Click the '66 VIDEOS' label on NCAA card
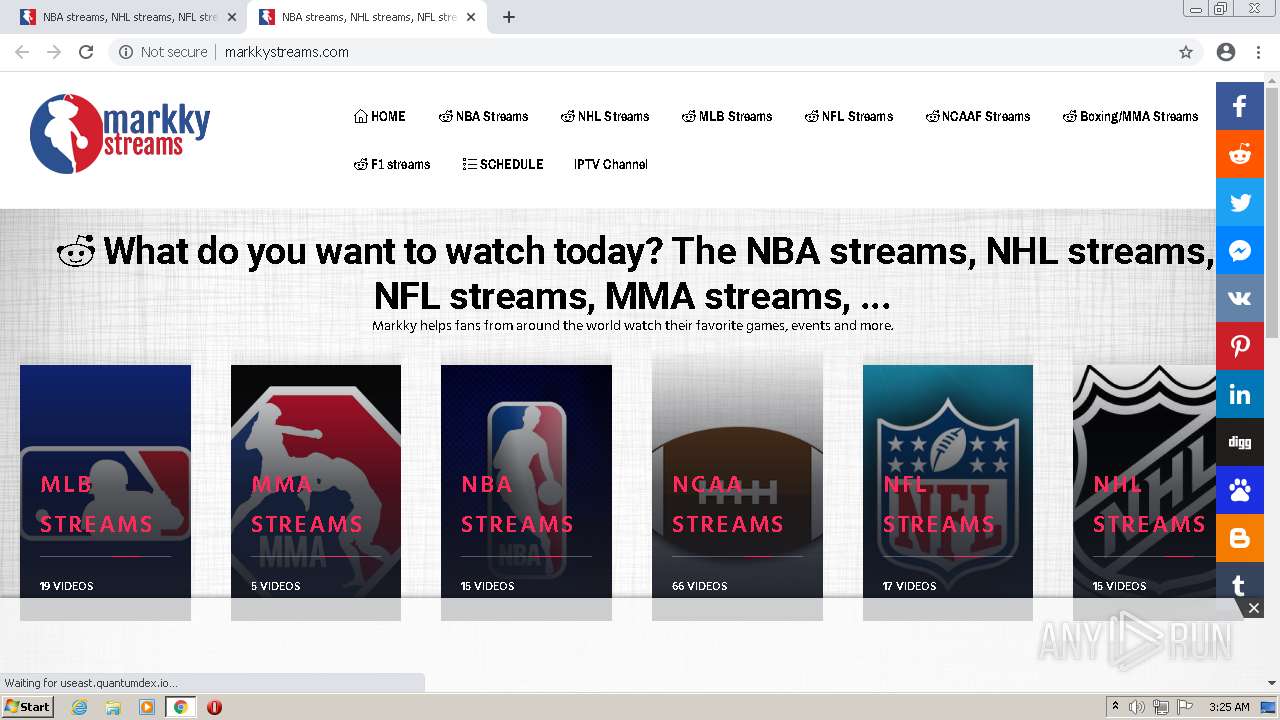Image resolution: width=1280 pixels, height=720 pixels. 700,586
